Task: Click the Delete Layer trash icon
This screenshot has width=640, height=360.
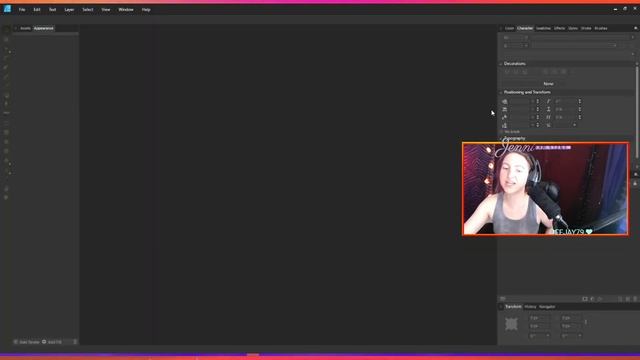Action: (x=635, y=299)
